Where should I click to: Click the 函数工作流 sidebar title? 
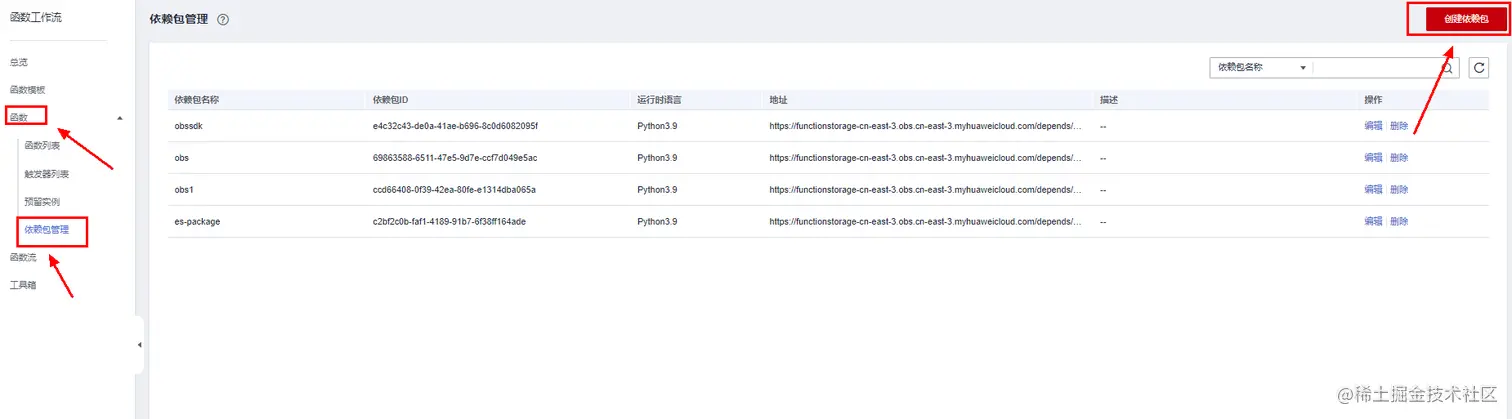[34, 19]
